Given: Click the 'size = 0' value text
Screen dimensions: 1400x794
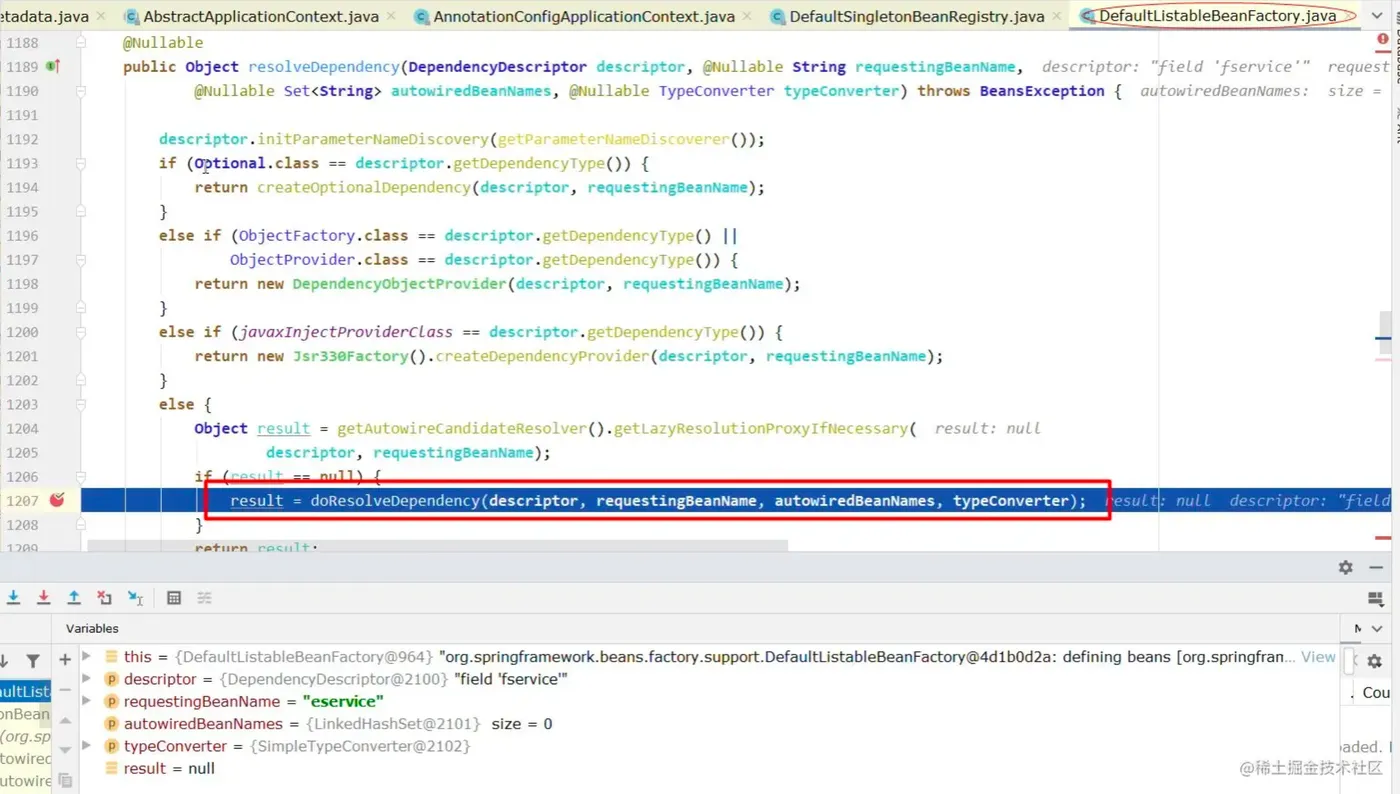Looking at the screenshot, I should [x=521, y=724].
